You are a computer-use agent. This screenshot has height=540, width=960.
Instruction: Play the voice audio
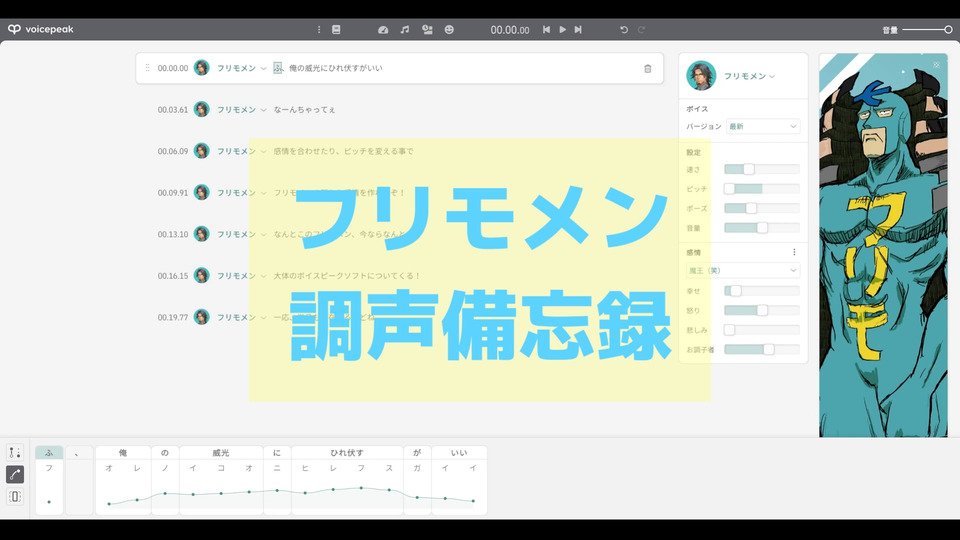tap(563, 29)
